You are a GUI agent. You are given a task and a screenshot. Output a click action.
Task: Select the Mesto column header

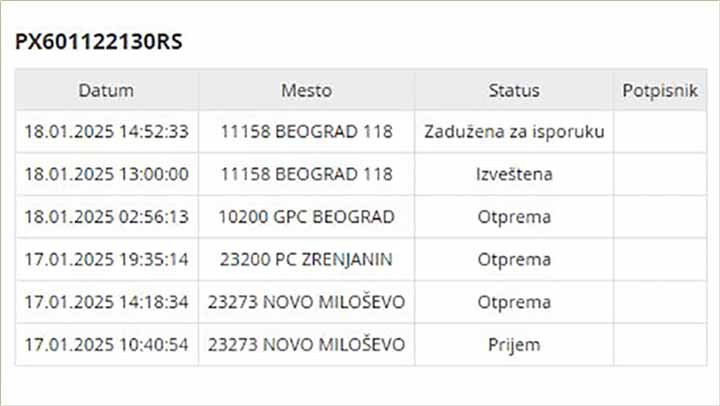click(306, 90)
